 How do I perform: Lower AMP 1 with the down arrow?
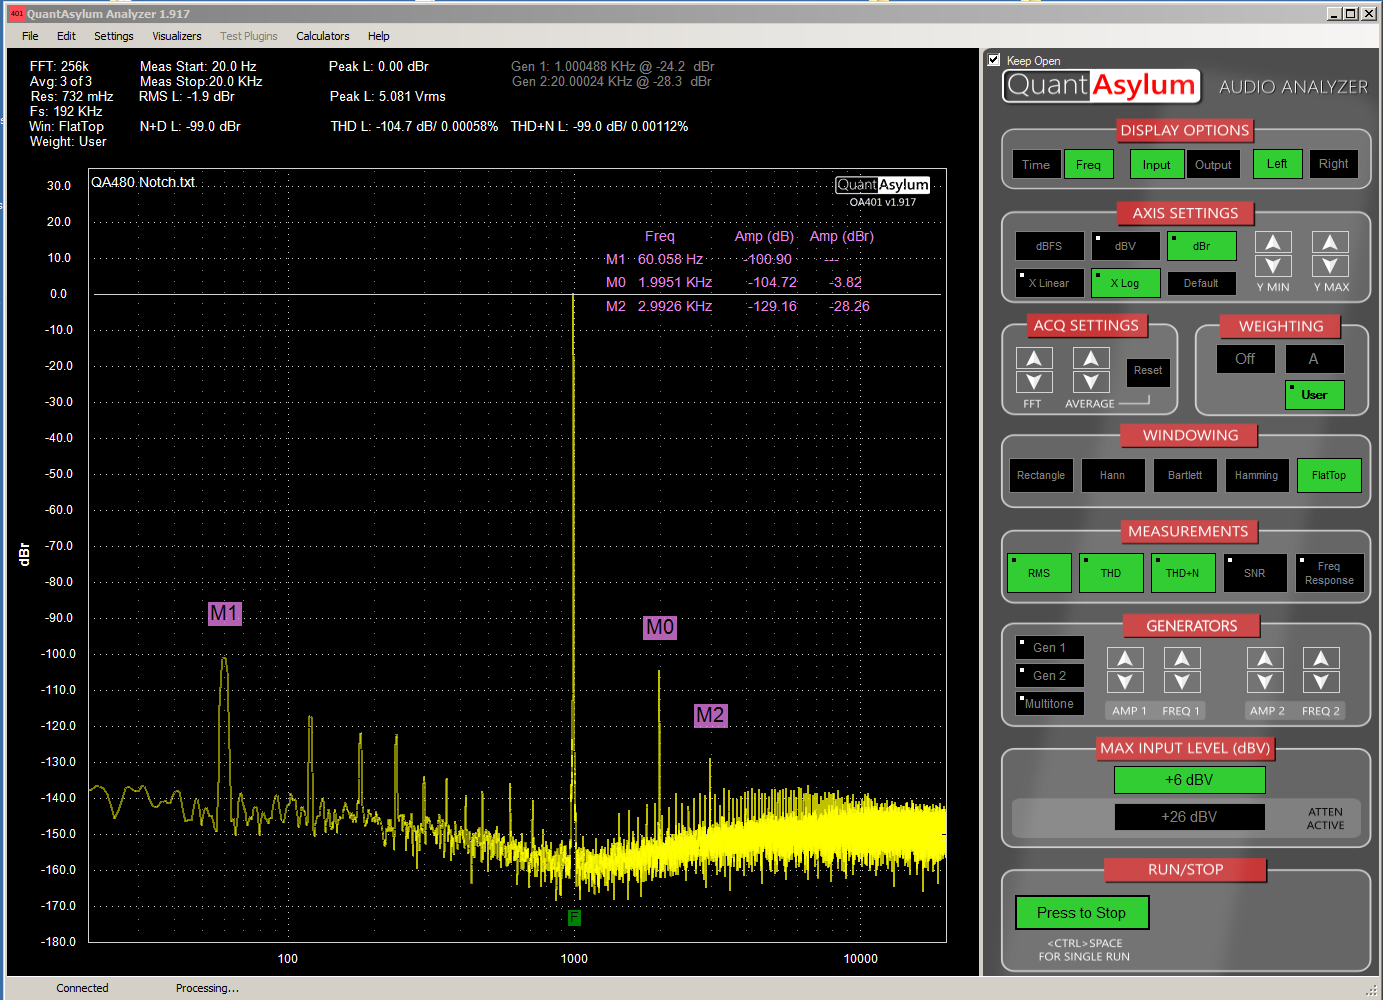[x=1125, y=682]
